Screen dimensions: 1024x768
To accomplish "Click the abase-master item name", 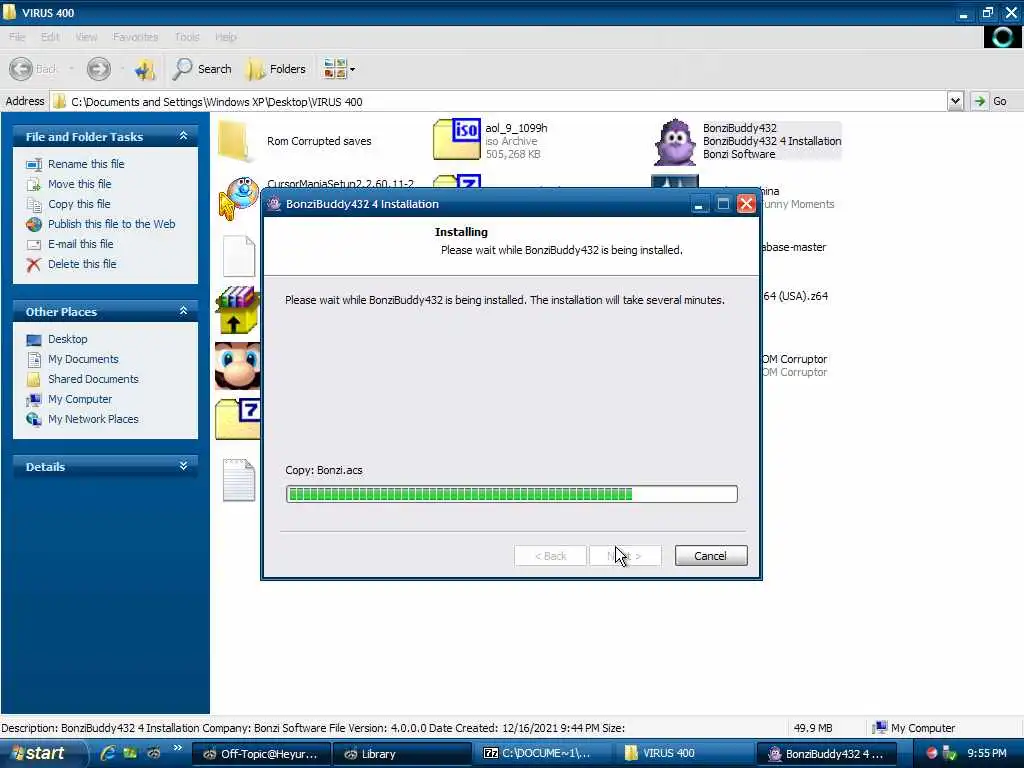I will (794, 247).
